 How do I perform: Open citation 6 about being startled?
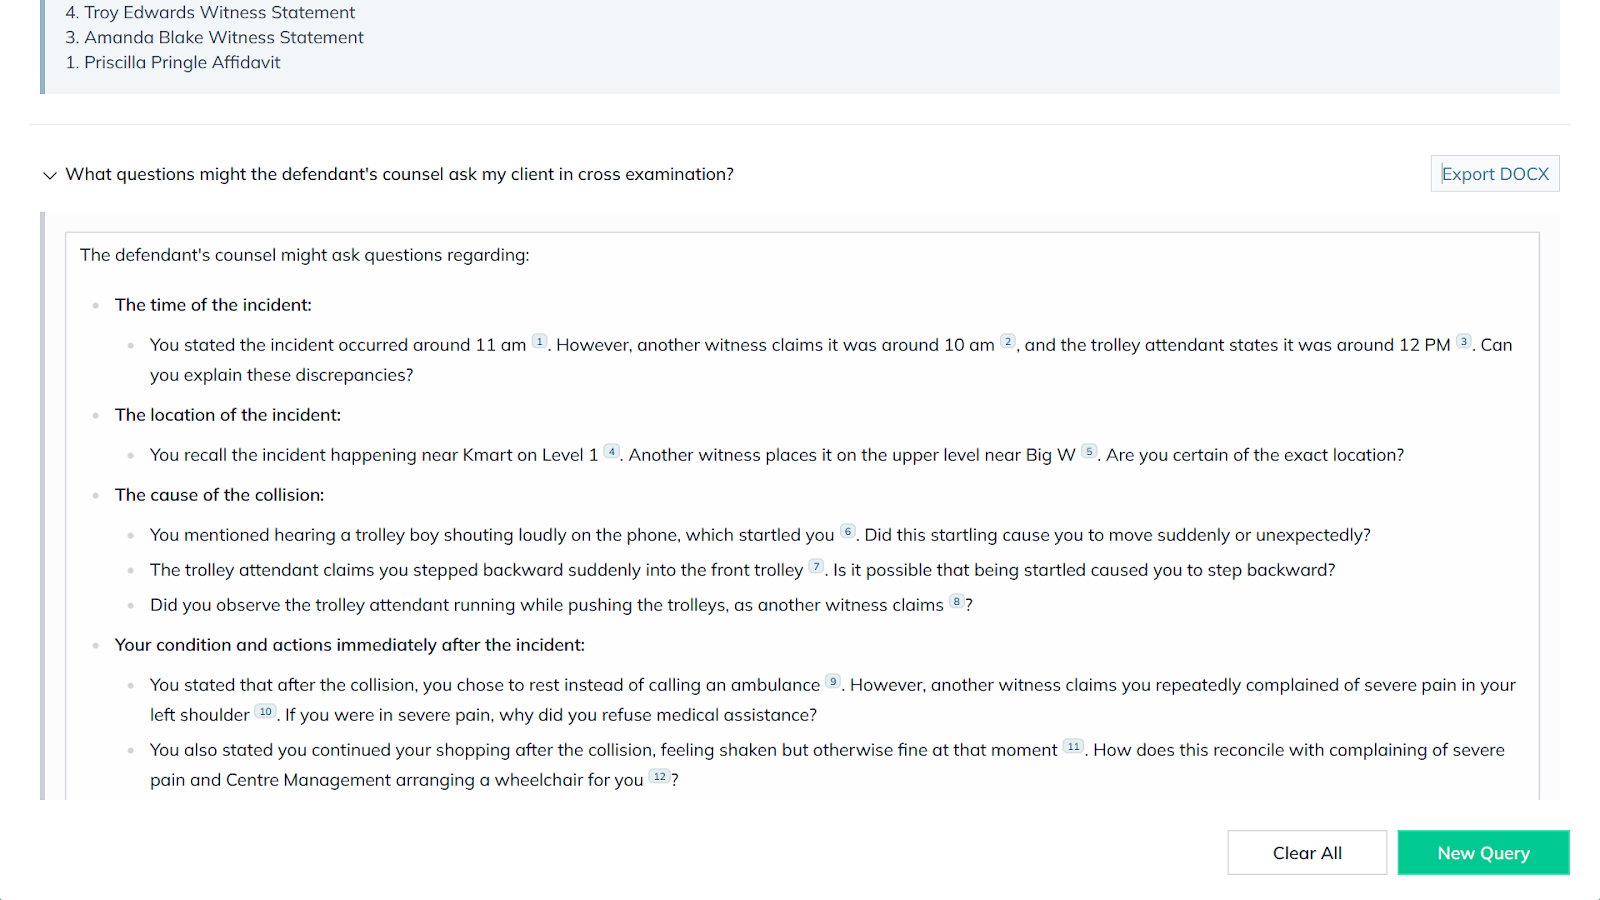click(x=848, y=532)
